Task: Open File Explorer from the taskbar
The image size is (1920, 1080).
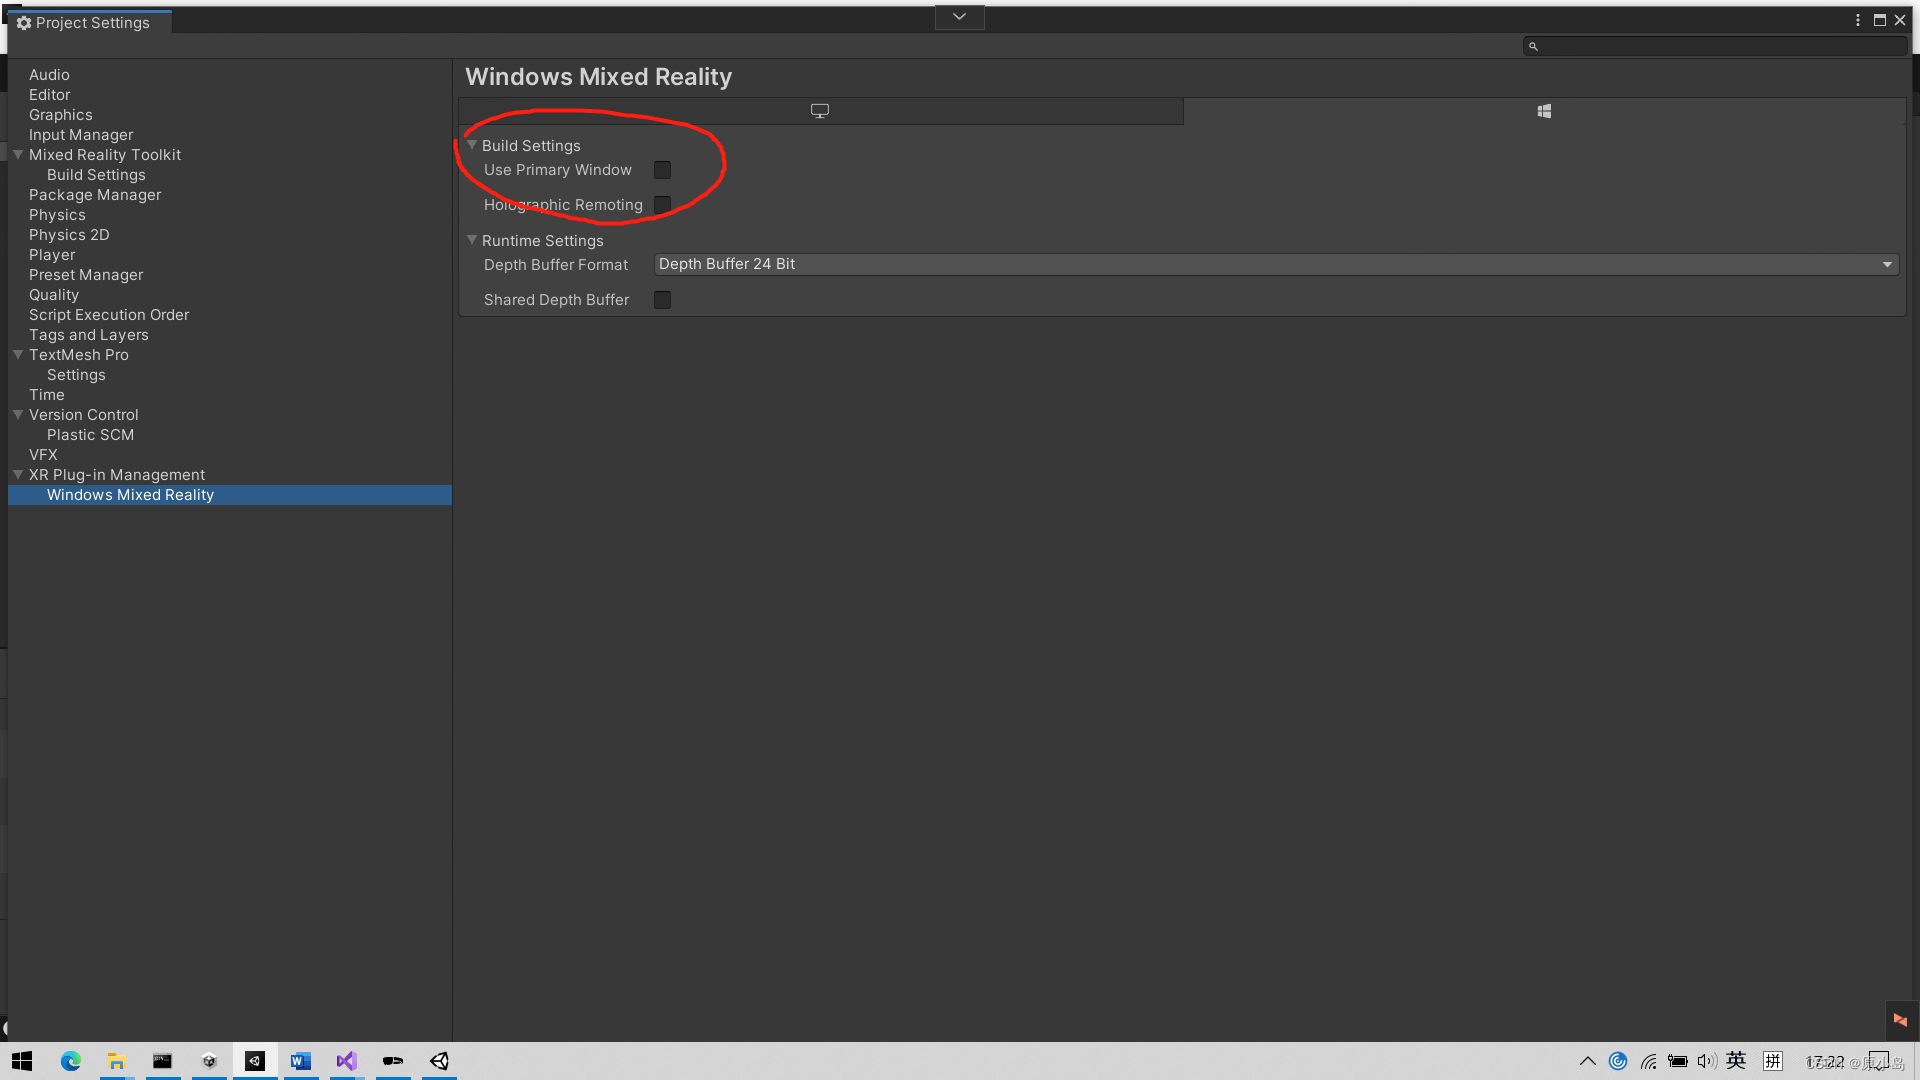Action: coord(116,1061)
